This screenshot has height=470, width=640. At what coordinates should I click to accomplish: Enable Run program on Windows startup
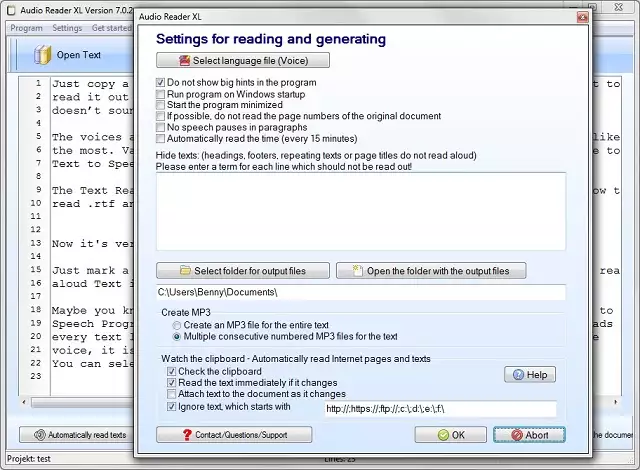(x=161, y=94)
